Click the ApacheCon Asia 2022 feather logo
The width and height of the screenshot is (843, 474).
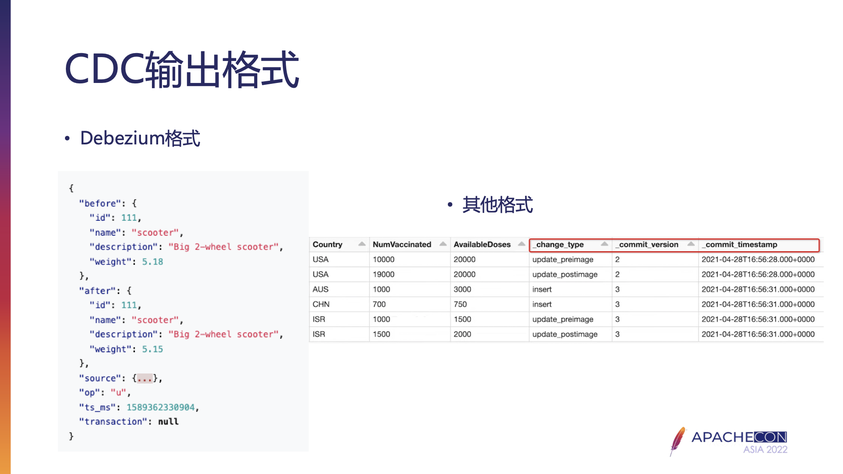(x=677, y=441)
